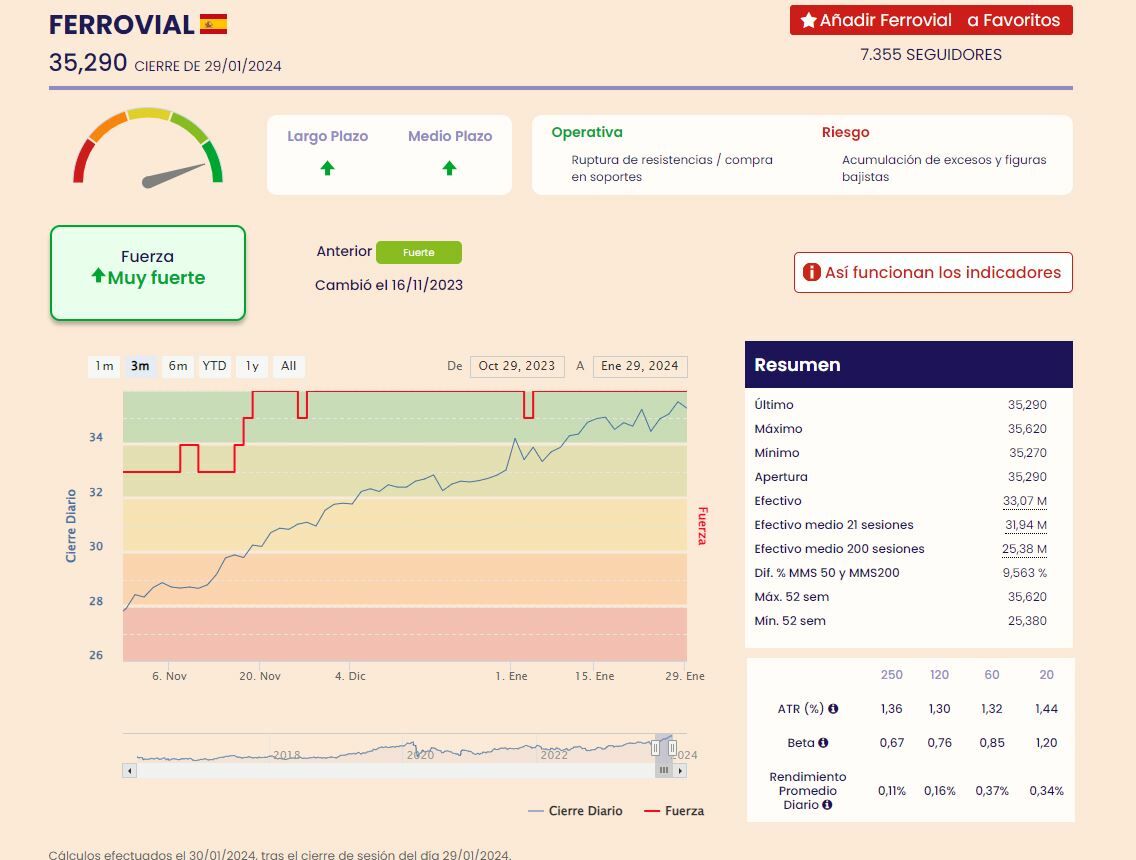Click the Dif. % MMS 50 y MMS200 value
The height and width of the screenshot is (860, 1136).
pos(1024,573)
